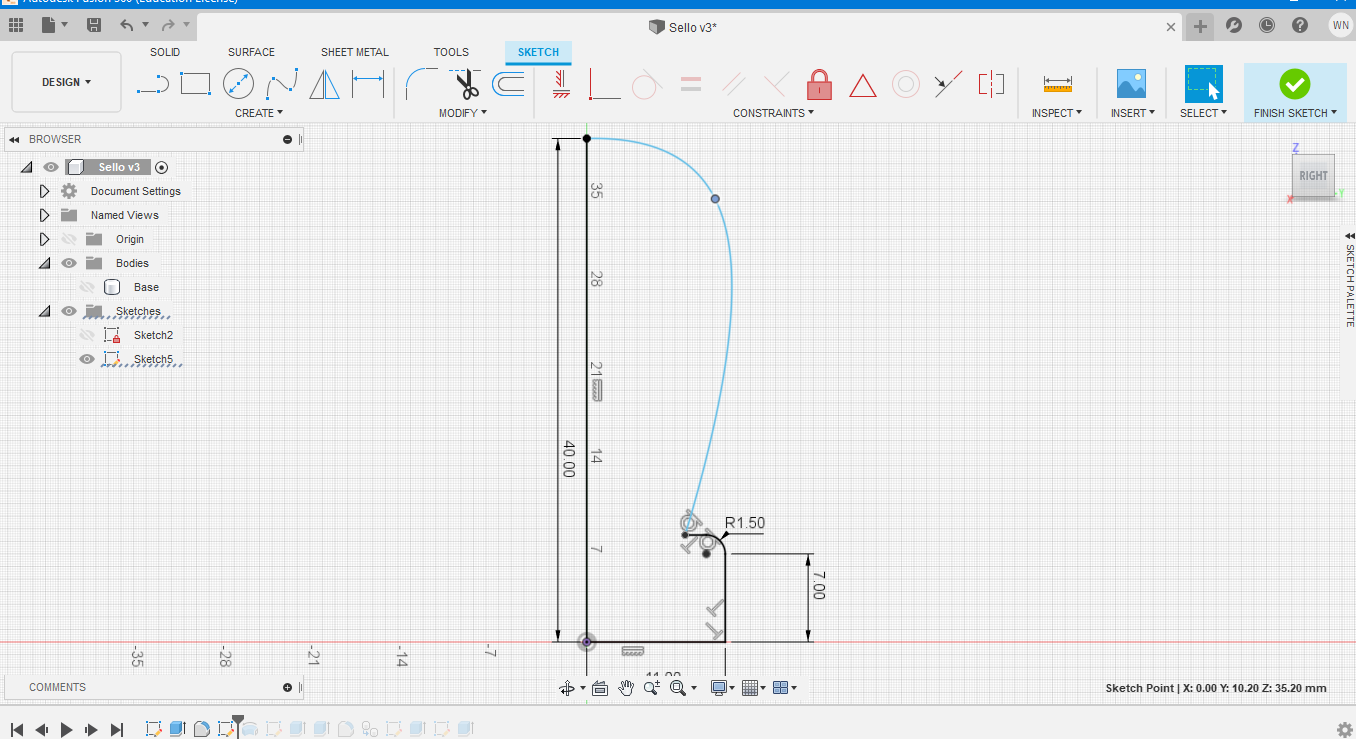This screenshot has width=1356, height=739.
Task: Activate the Sello v3 component radio button
Action: pyautogui.click(x=162, y=167)
